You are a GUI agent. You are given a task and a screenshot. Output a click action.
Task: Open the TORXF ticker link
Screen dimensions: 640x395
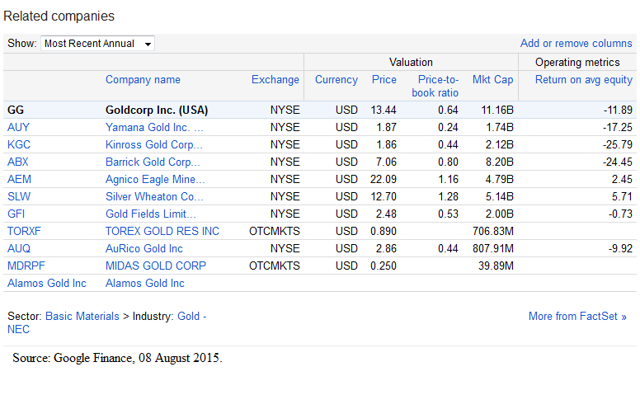click(x=24, y=231)
